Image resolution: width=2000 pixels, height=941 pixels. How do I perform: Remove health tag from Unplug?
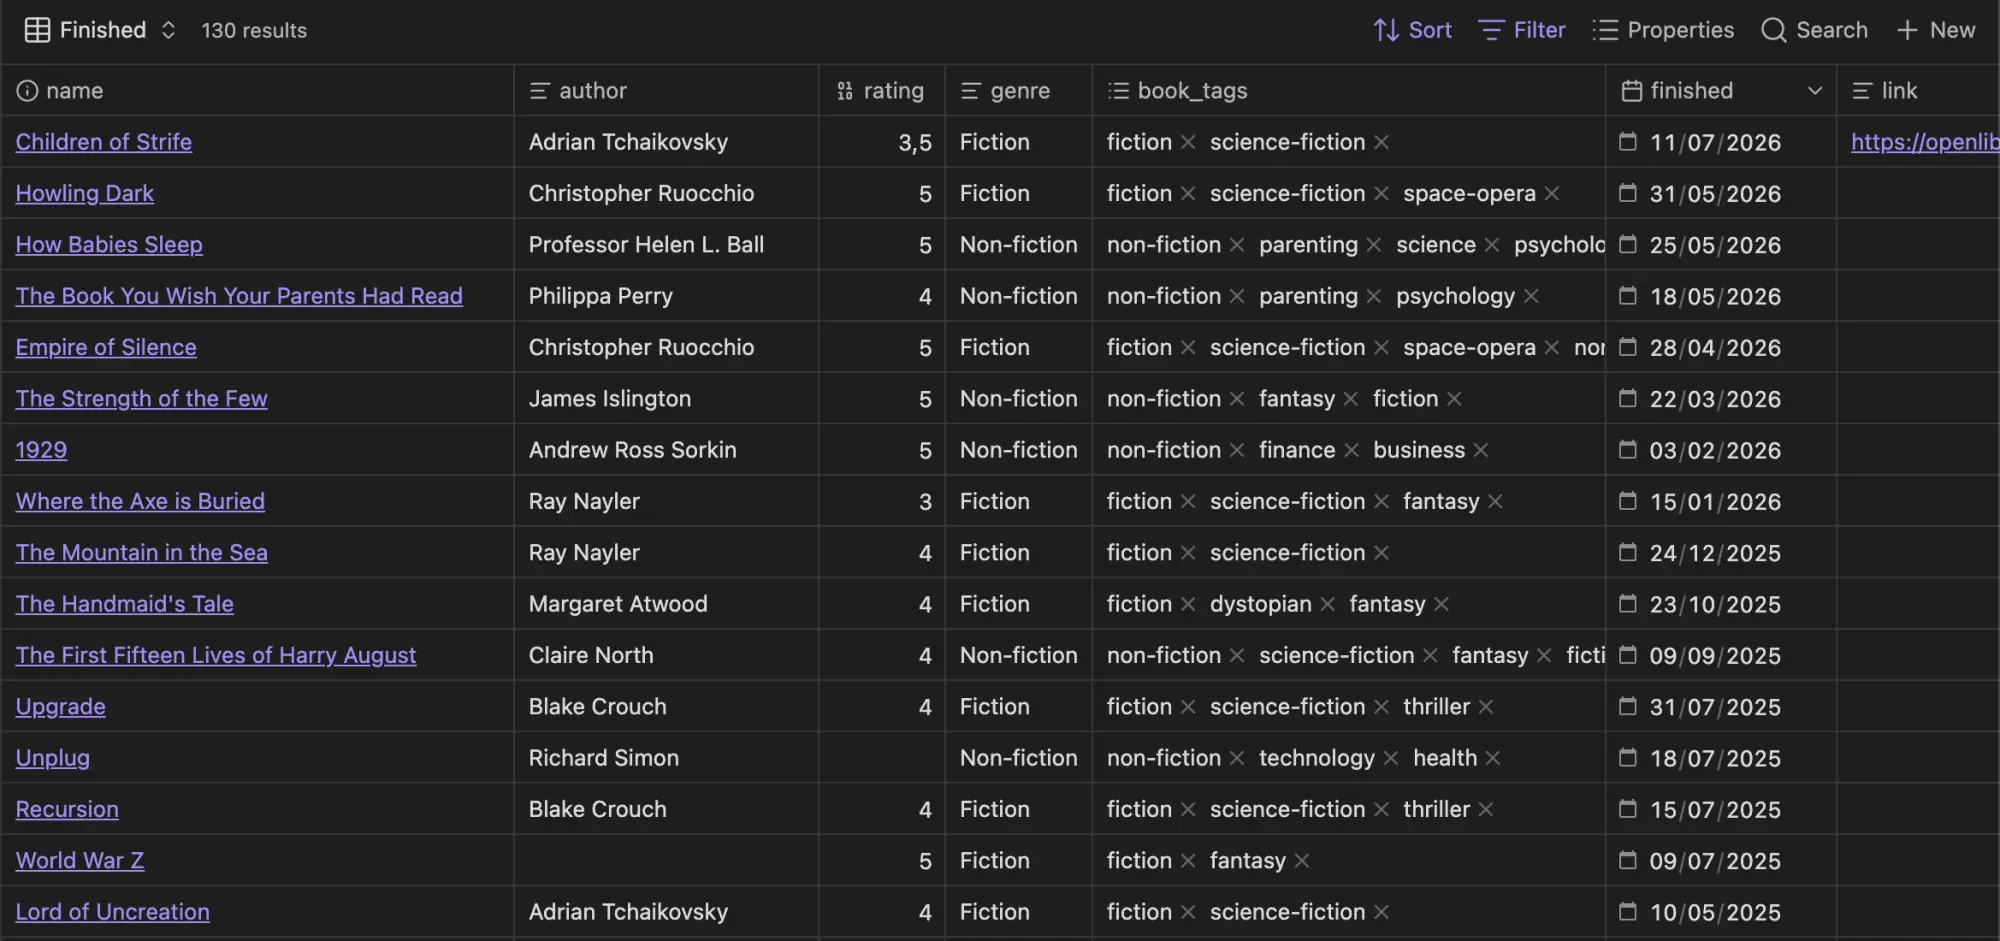point(1493,758)
